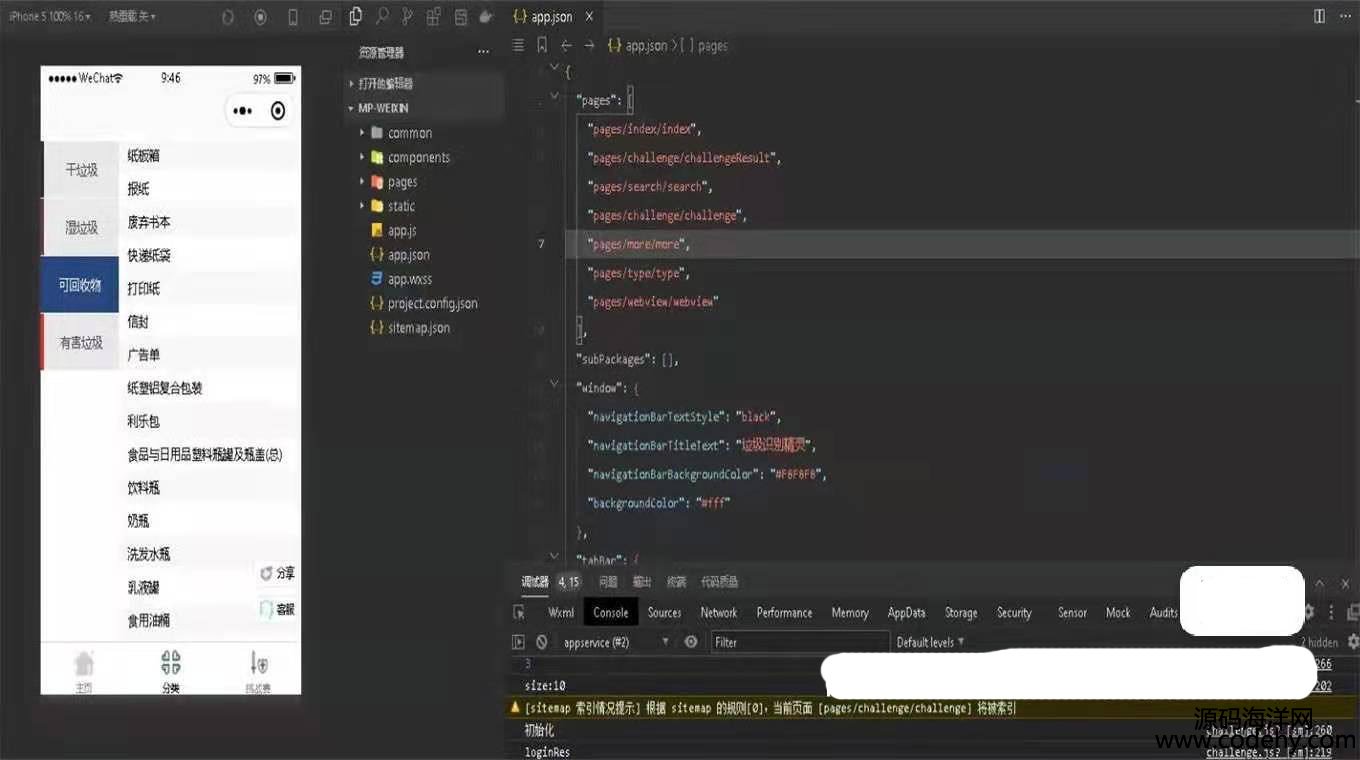
Task: Click the console sidebar toggle icon
Action: point(518,642)
